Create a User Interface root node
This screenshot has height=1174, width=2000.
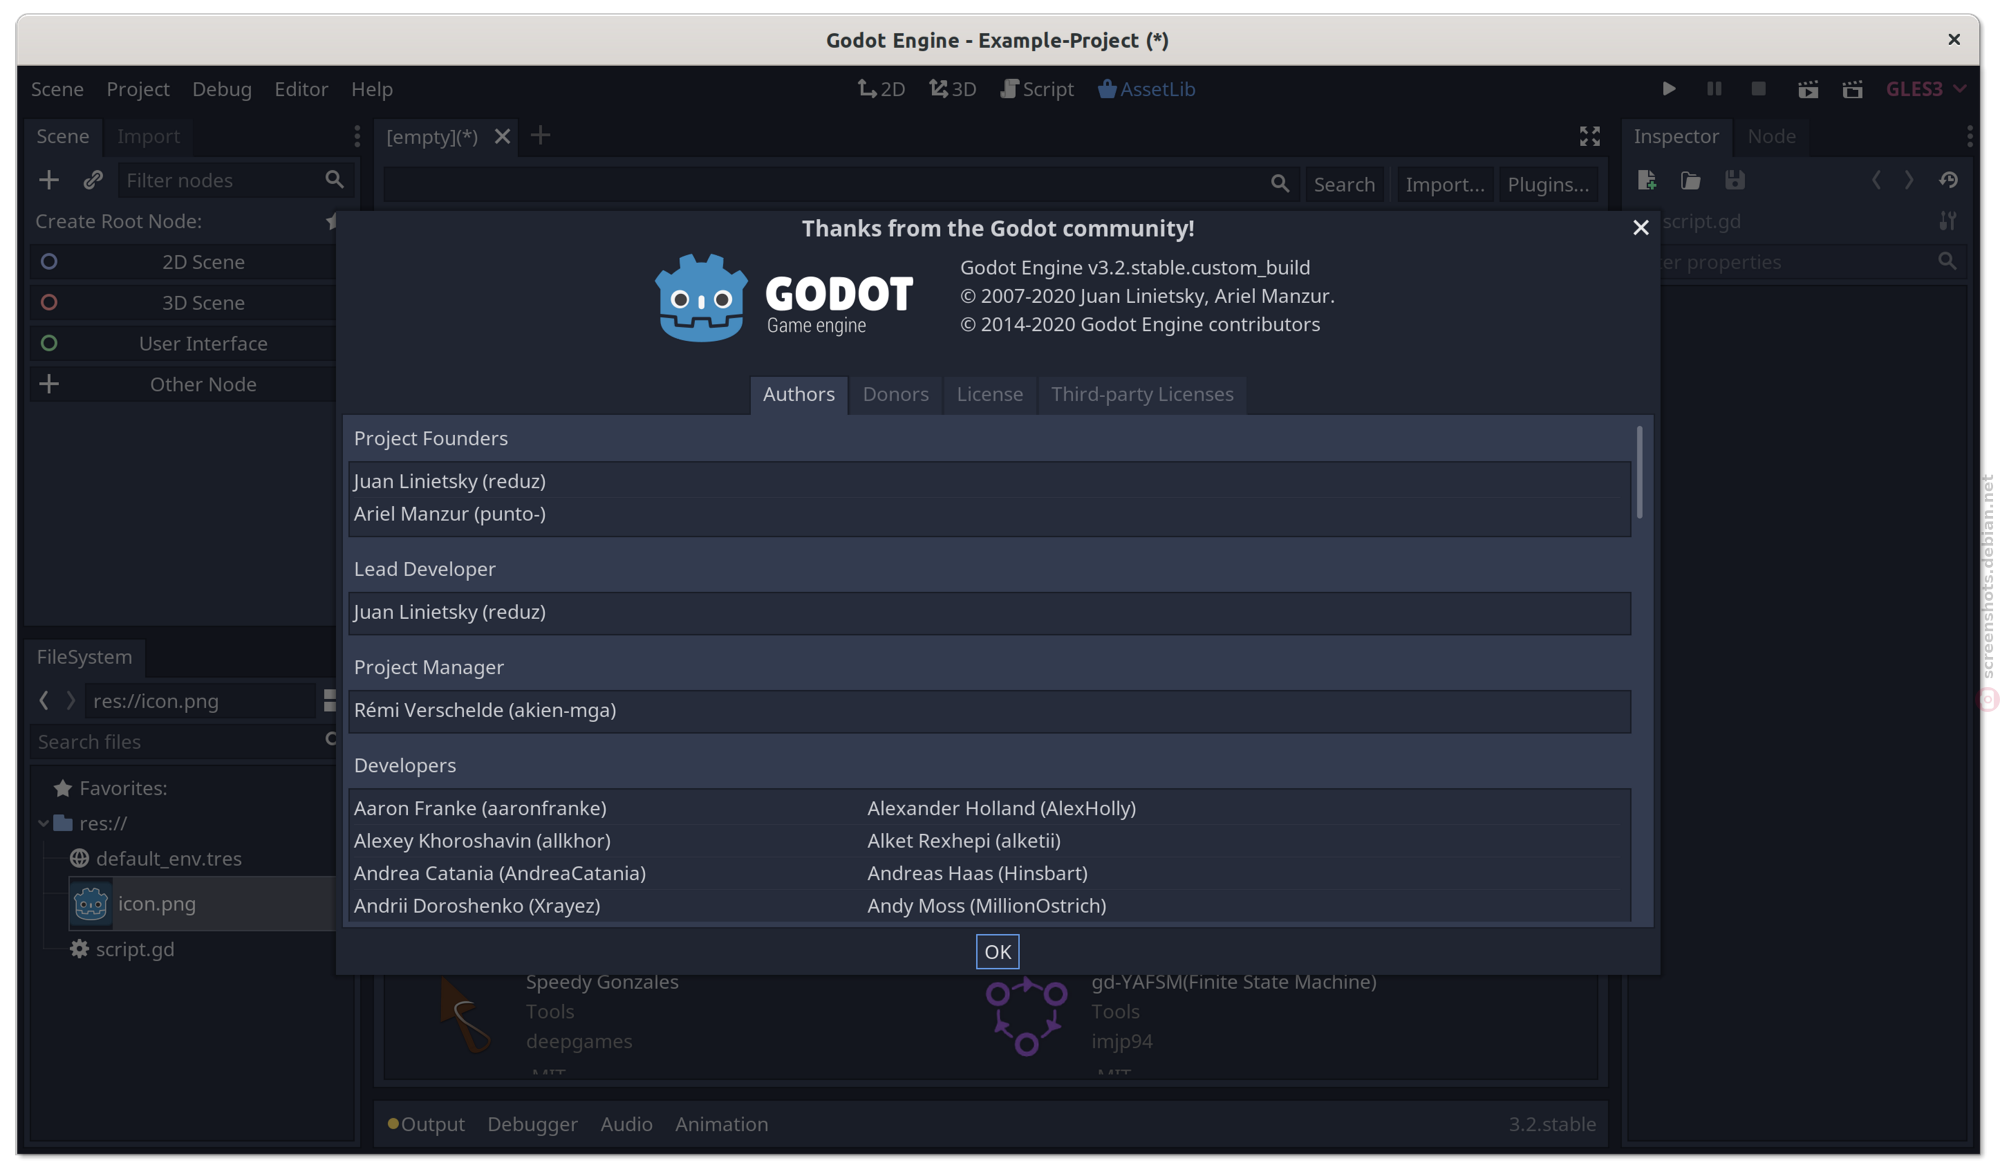point(184,344)
